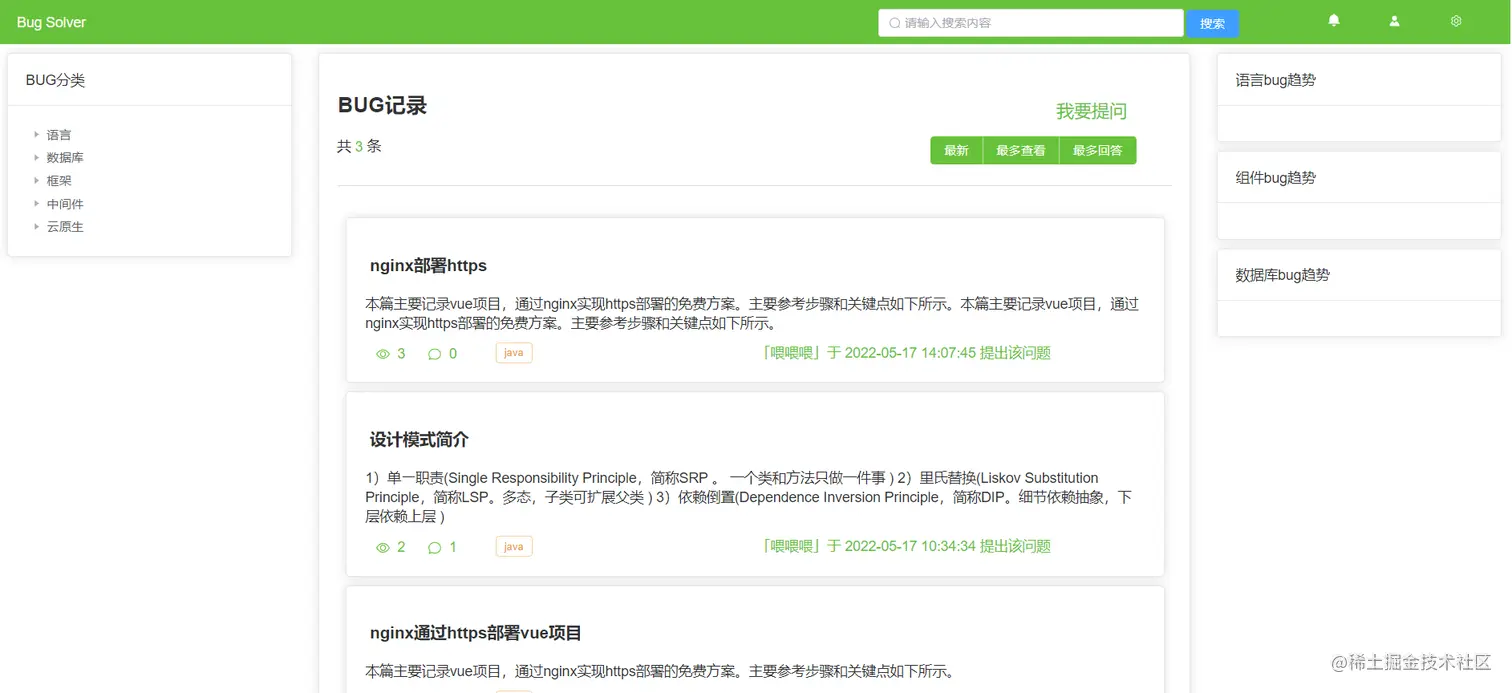This screenshot has width=1512, height=693.
Task: Expand the 数据库 tree node arrow
Action: pyautogui.click(x=36, y=157)
